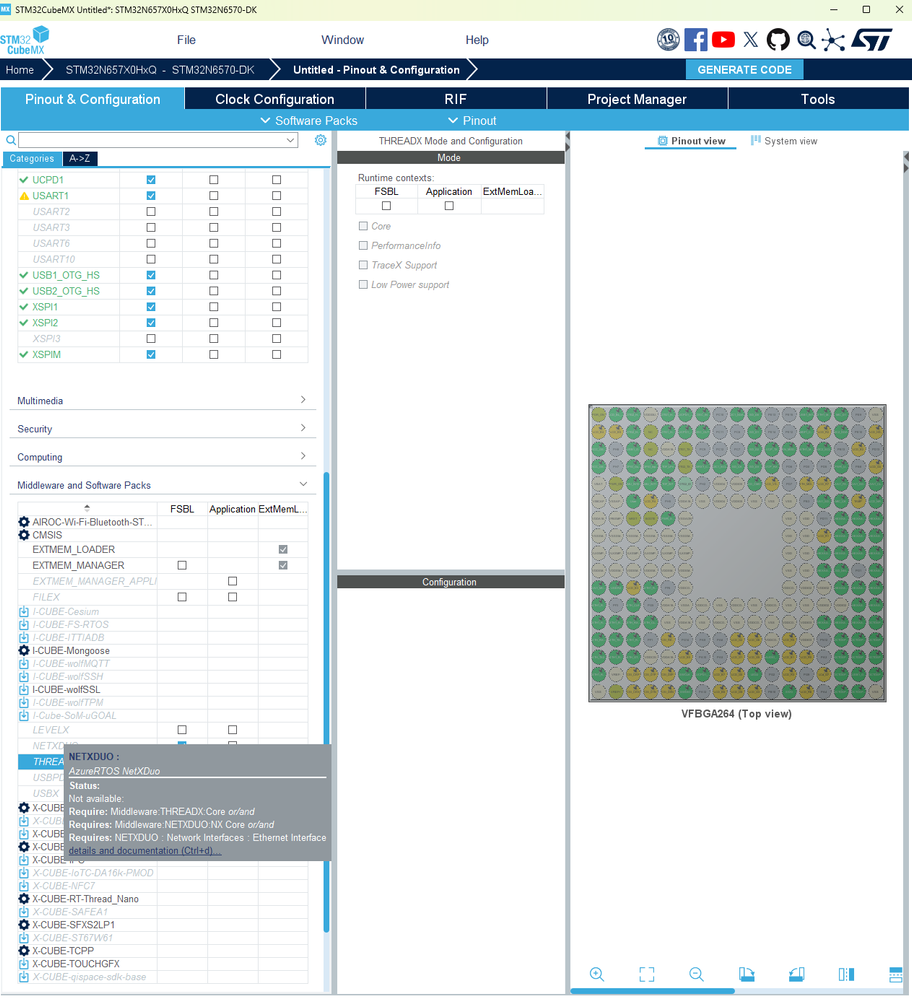Flip the chip horizontally
This screenshot has height=999, width=912.
846,974
